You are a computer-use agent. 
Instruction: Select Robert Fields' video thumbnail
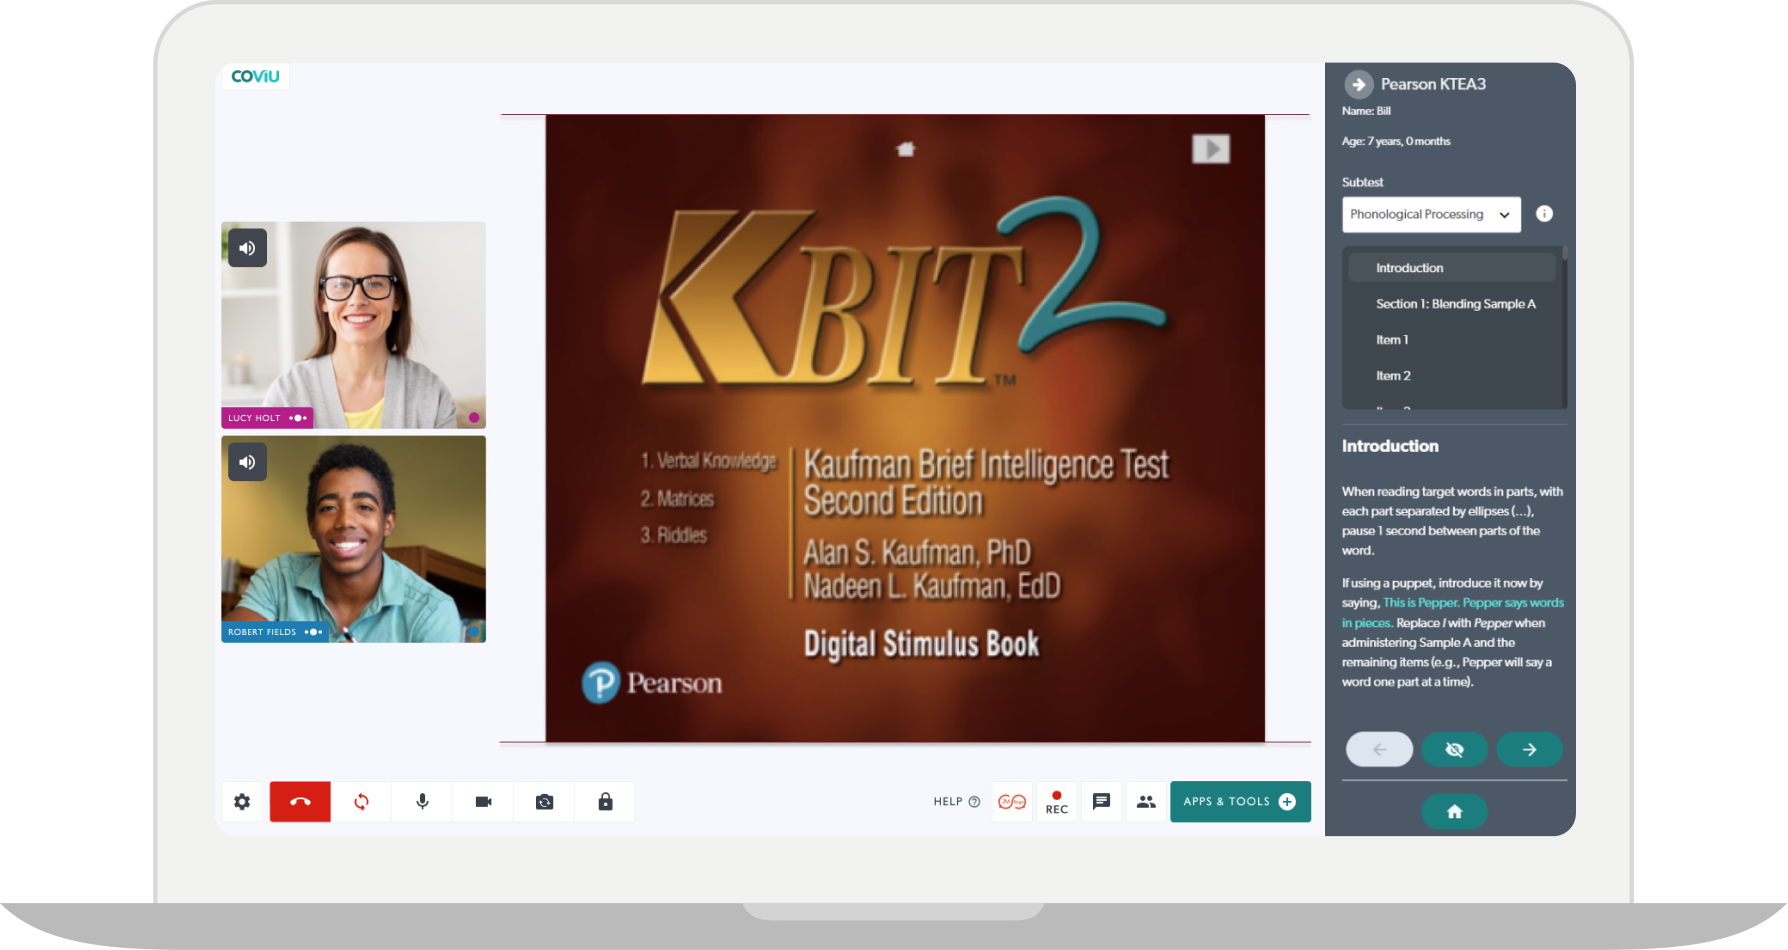(353, 539)
